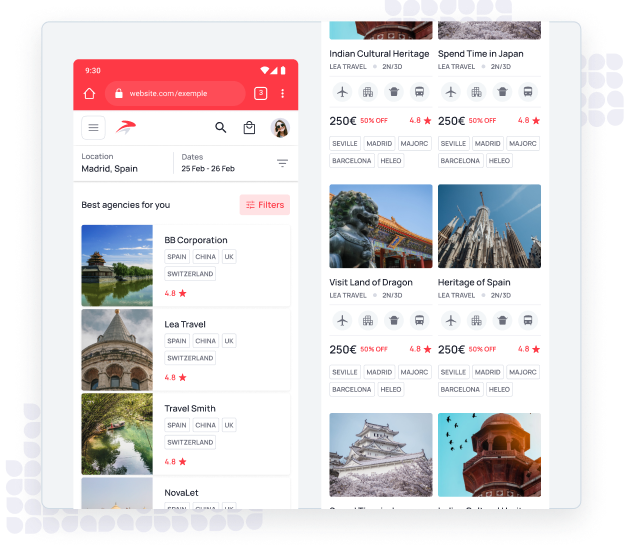Image resolution: width=643 pixels, height=548 pixels.
Task: Click the bus icon under Indian Cultural Heritage
Action: (419, 92)
